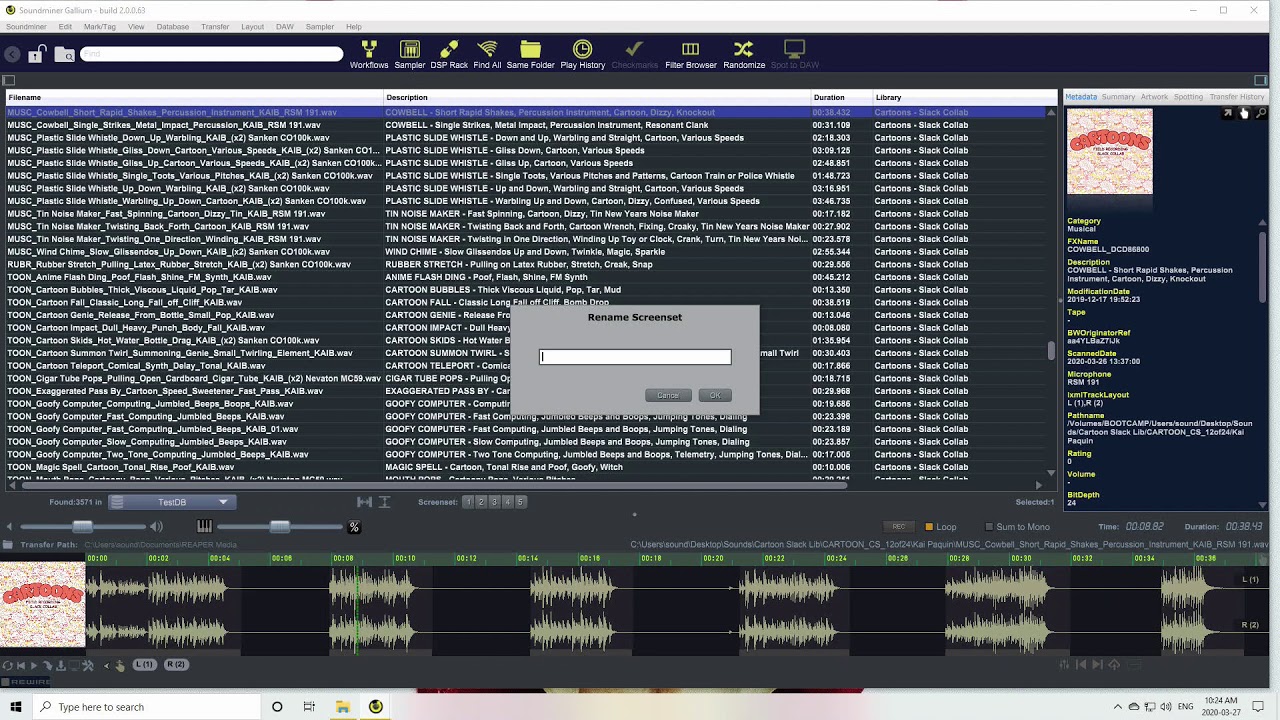
Task: Click the hand pointer icon in transport
Action: [x=120, y=665]
